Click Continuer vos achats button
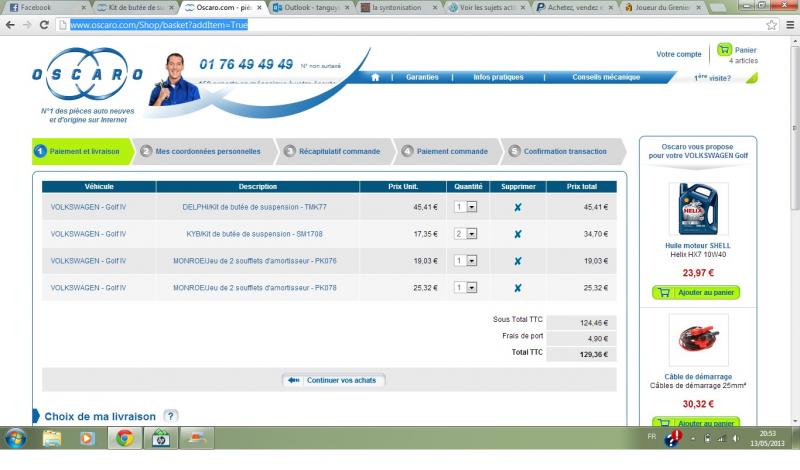 point(333,380)
